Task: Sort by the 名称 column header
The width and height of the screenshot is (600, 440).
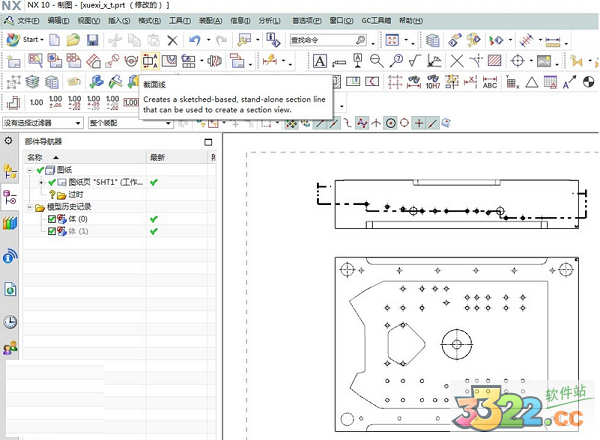Action: click(x=36, y=157)
